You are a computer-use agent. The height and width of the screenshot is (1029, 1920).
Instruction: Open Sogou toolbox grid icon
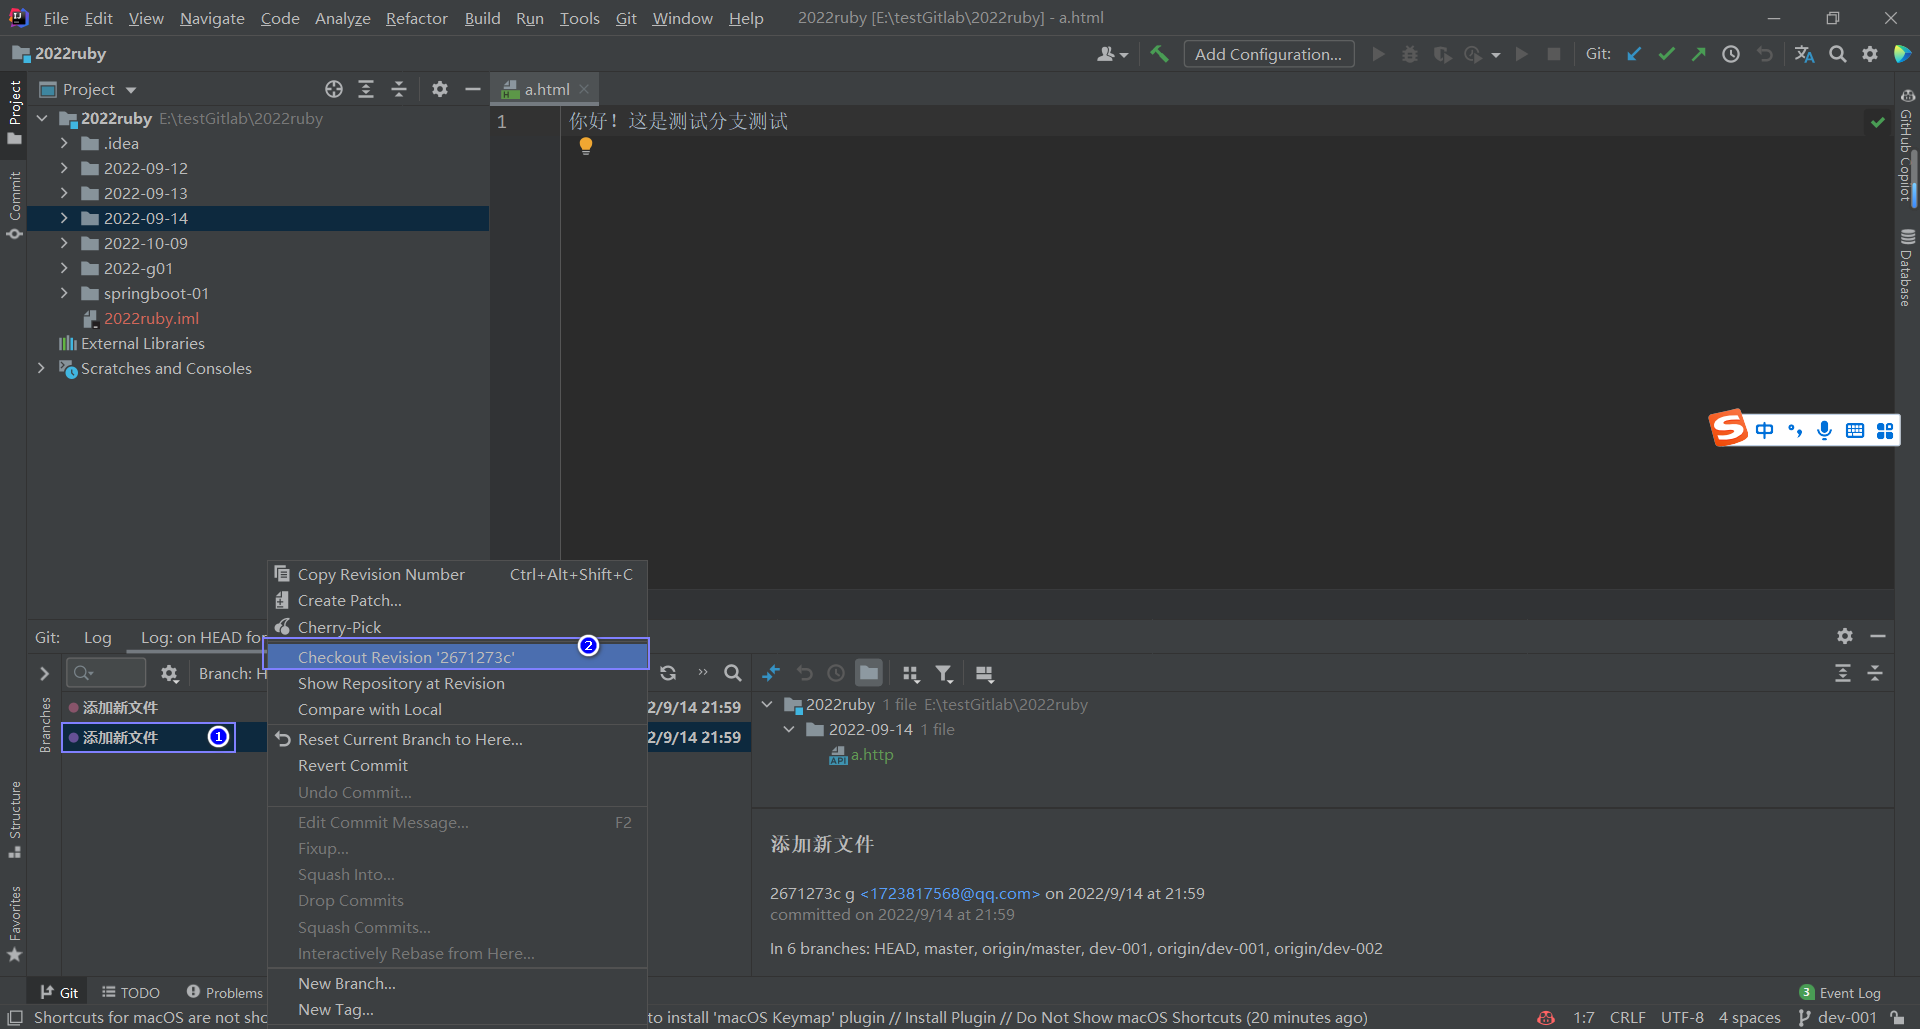pyautogui.click(x=1885, y=430)
